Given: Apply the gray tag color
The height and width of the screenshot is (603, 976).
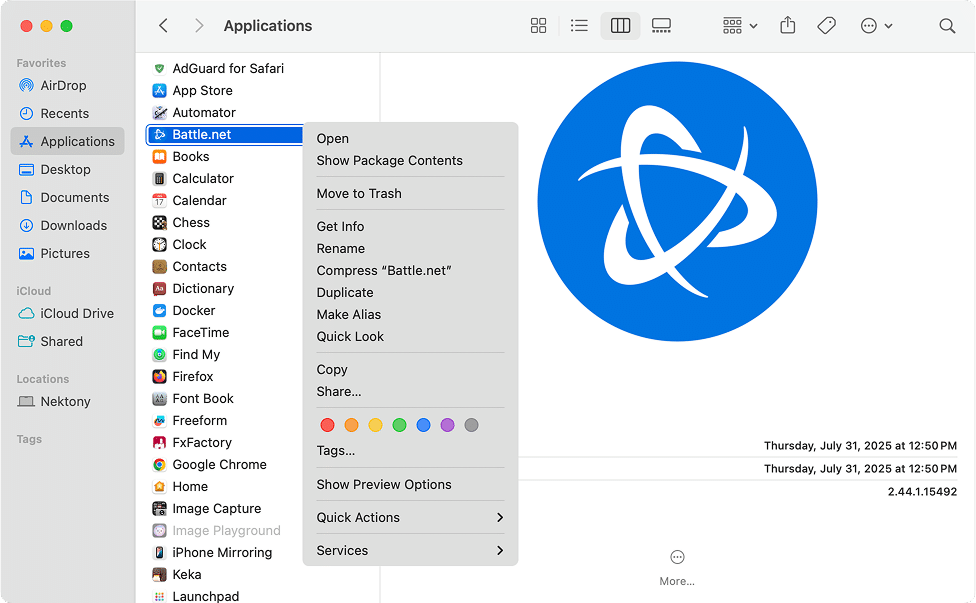Looking at the screenshot, I should click(471, 425).
